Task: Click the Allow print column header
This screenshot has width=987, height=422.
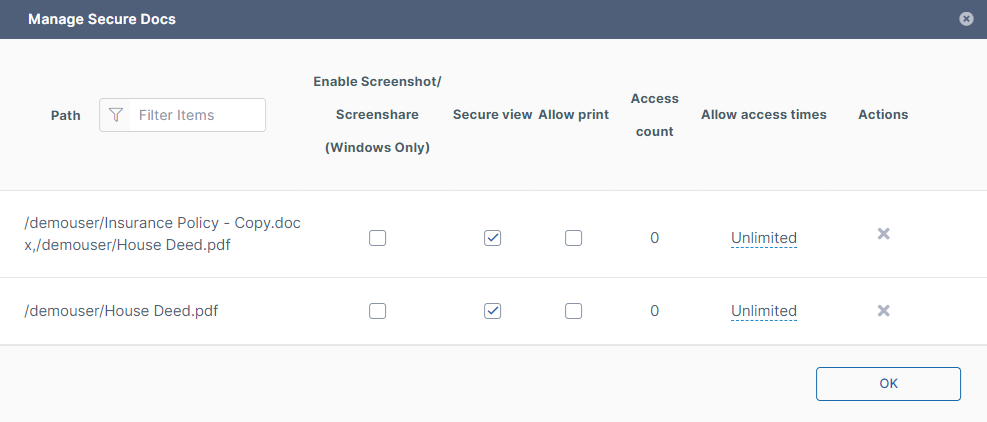Action: click(x=573, y=115)
